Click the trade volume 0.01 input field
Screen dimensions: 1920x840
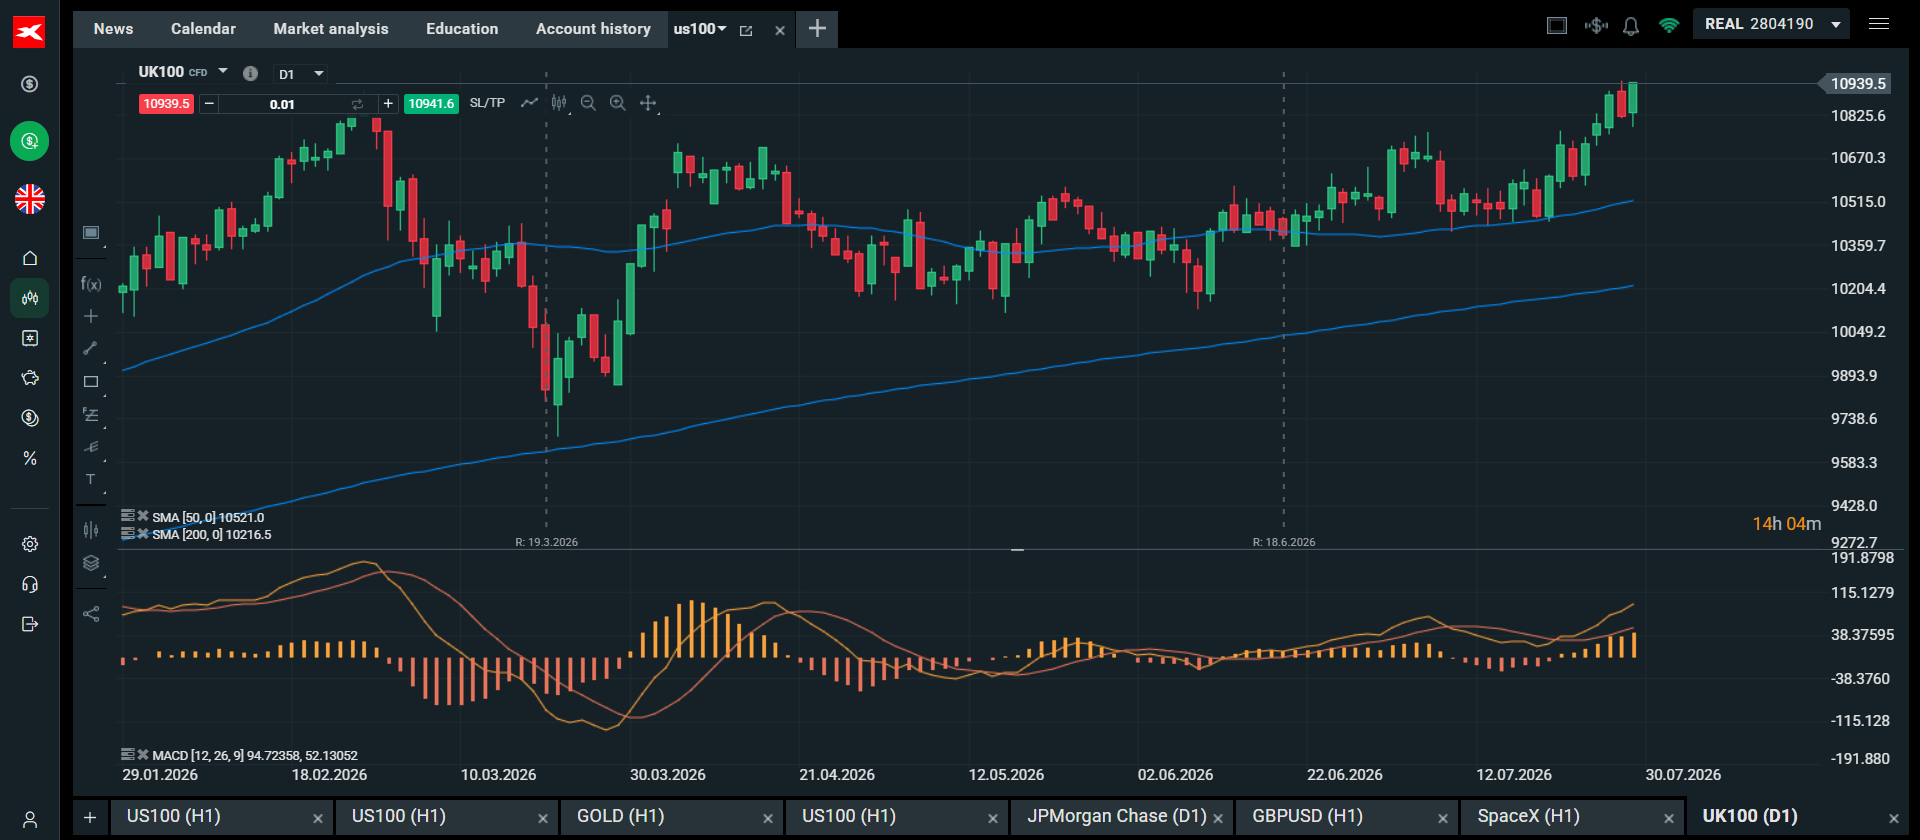(282, 104)
